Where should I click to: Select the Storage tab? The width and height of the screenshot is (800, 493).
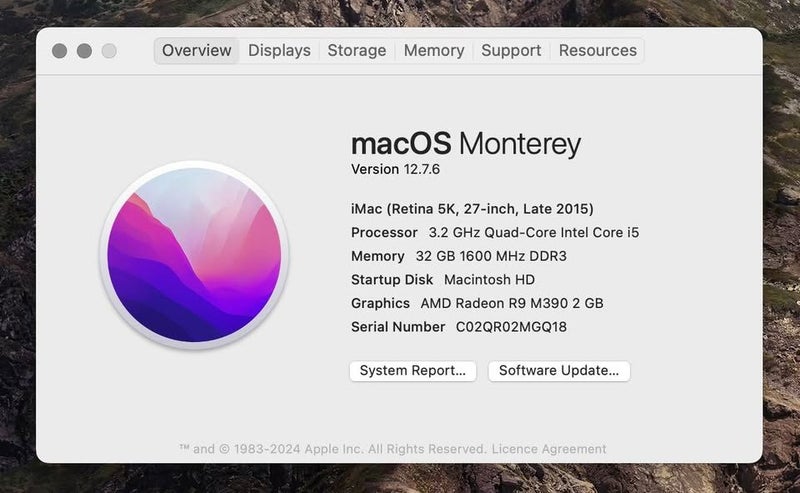357,51
